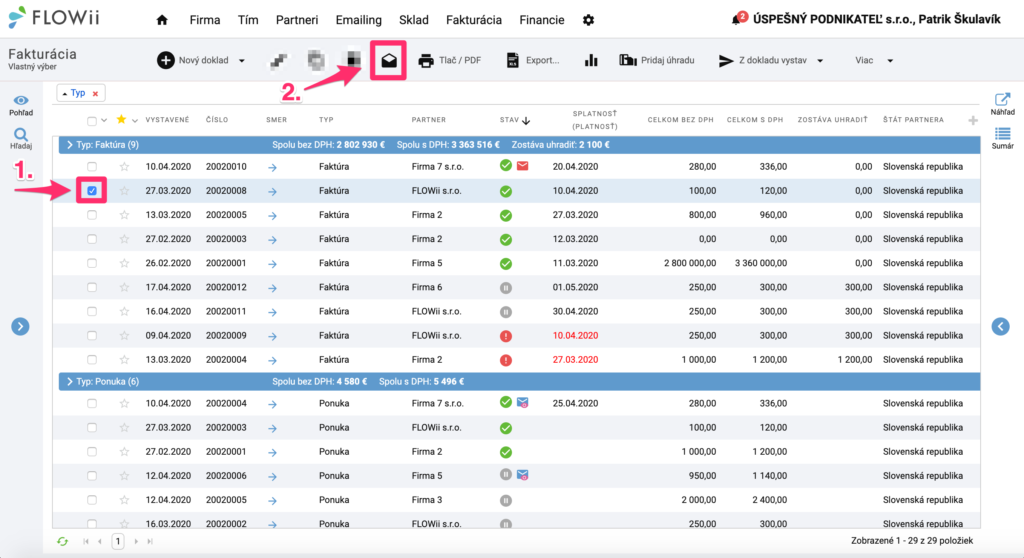The width and height of the screenshot is (1024, 558).
Task: Select checkbox for invoice 20020009
Action: [x=91, y=336]
